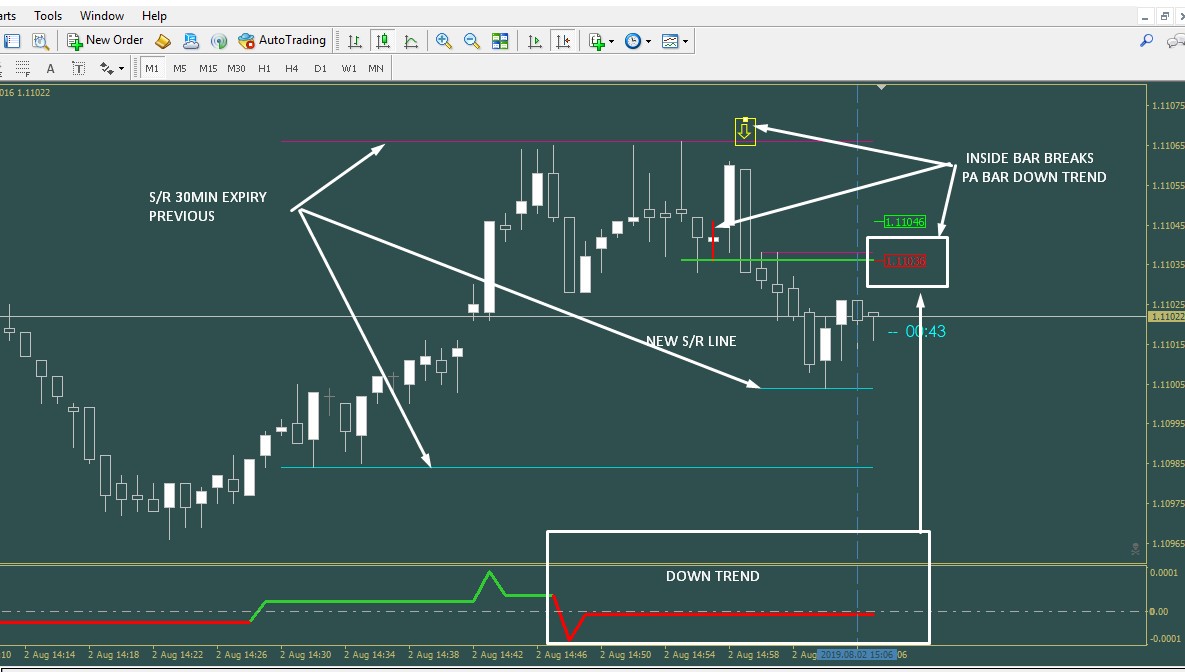Open the Strategy Tester magnifier icon
Viewport: 1185px width, 672px height.
(x=40, y=41)
